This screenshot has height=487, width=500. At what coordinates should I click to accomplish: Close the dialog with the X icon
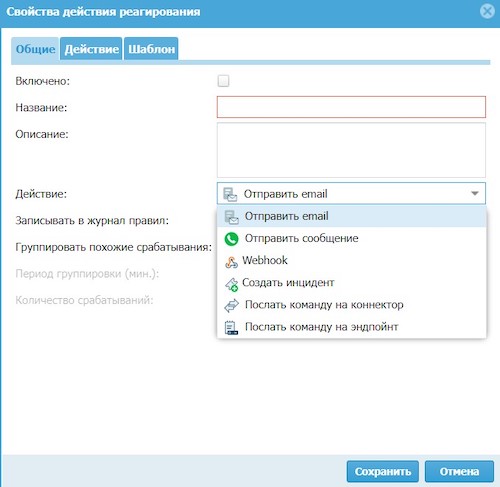pyautogui.click(x=487, y=12)
